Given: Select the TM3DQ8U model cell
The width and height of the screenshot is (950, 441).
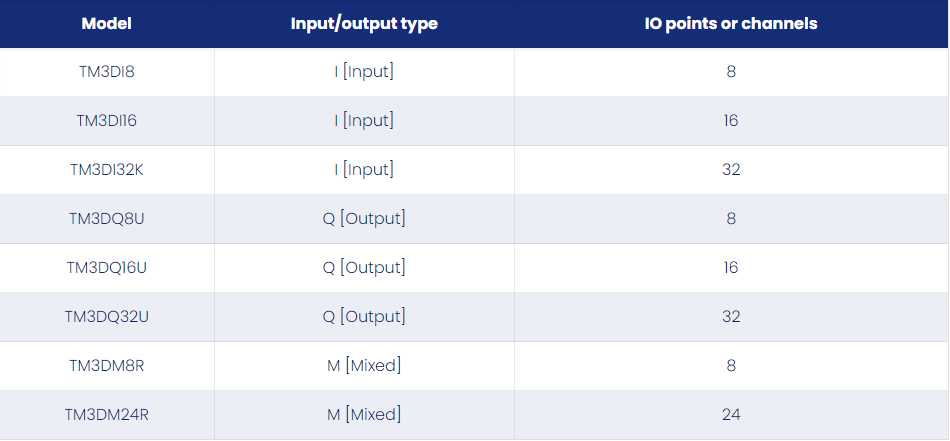Looking at the screenshot, I should click(107, 219).
